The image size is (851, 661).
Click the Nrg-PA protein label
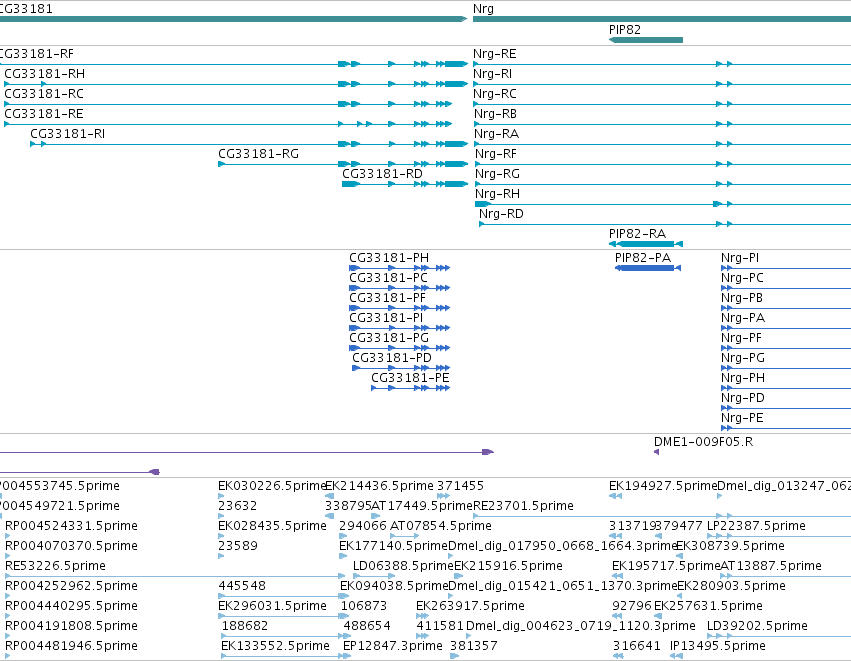click(x=743, y=318)
